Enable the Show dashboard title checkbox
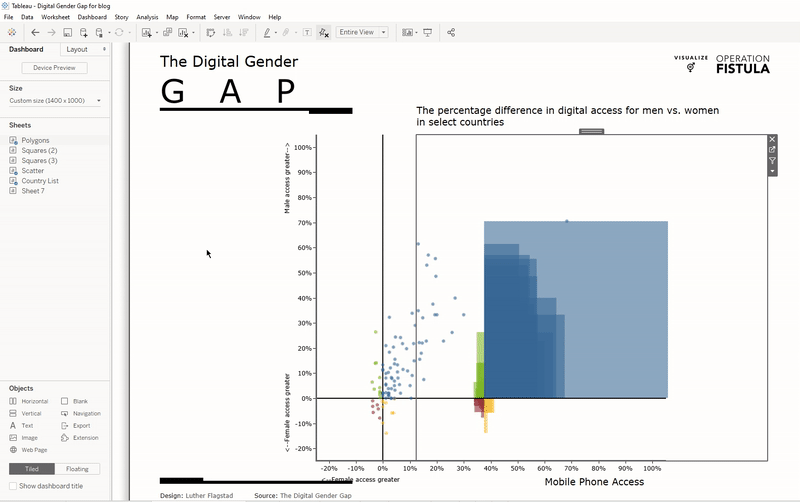The height and width of the screenshot is (502, 800). [x=13, y=486]
